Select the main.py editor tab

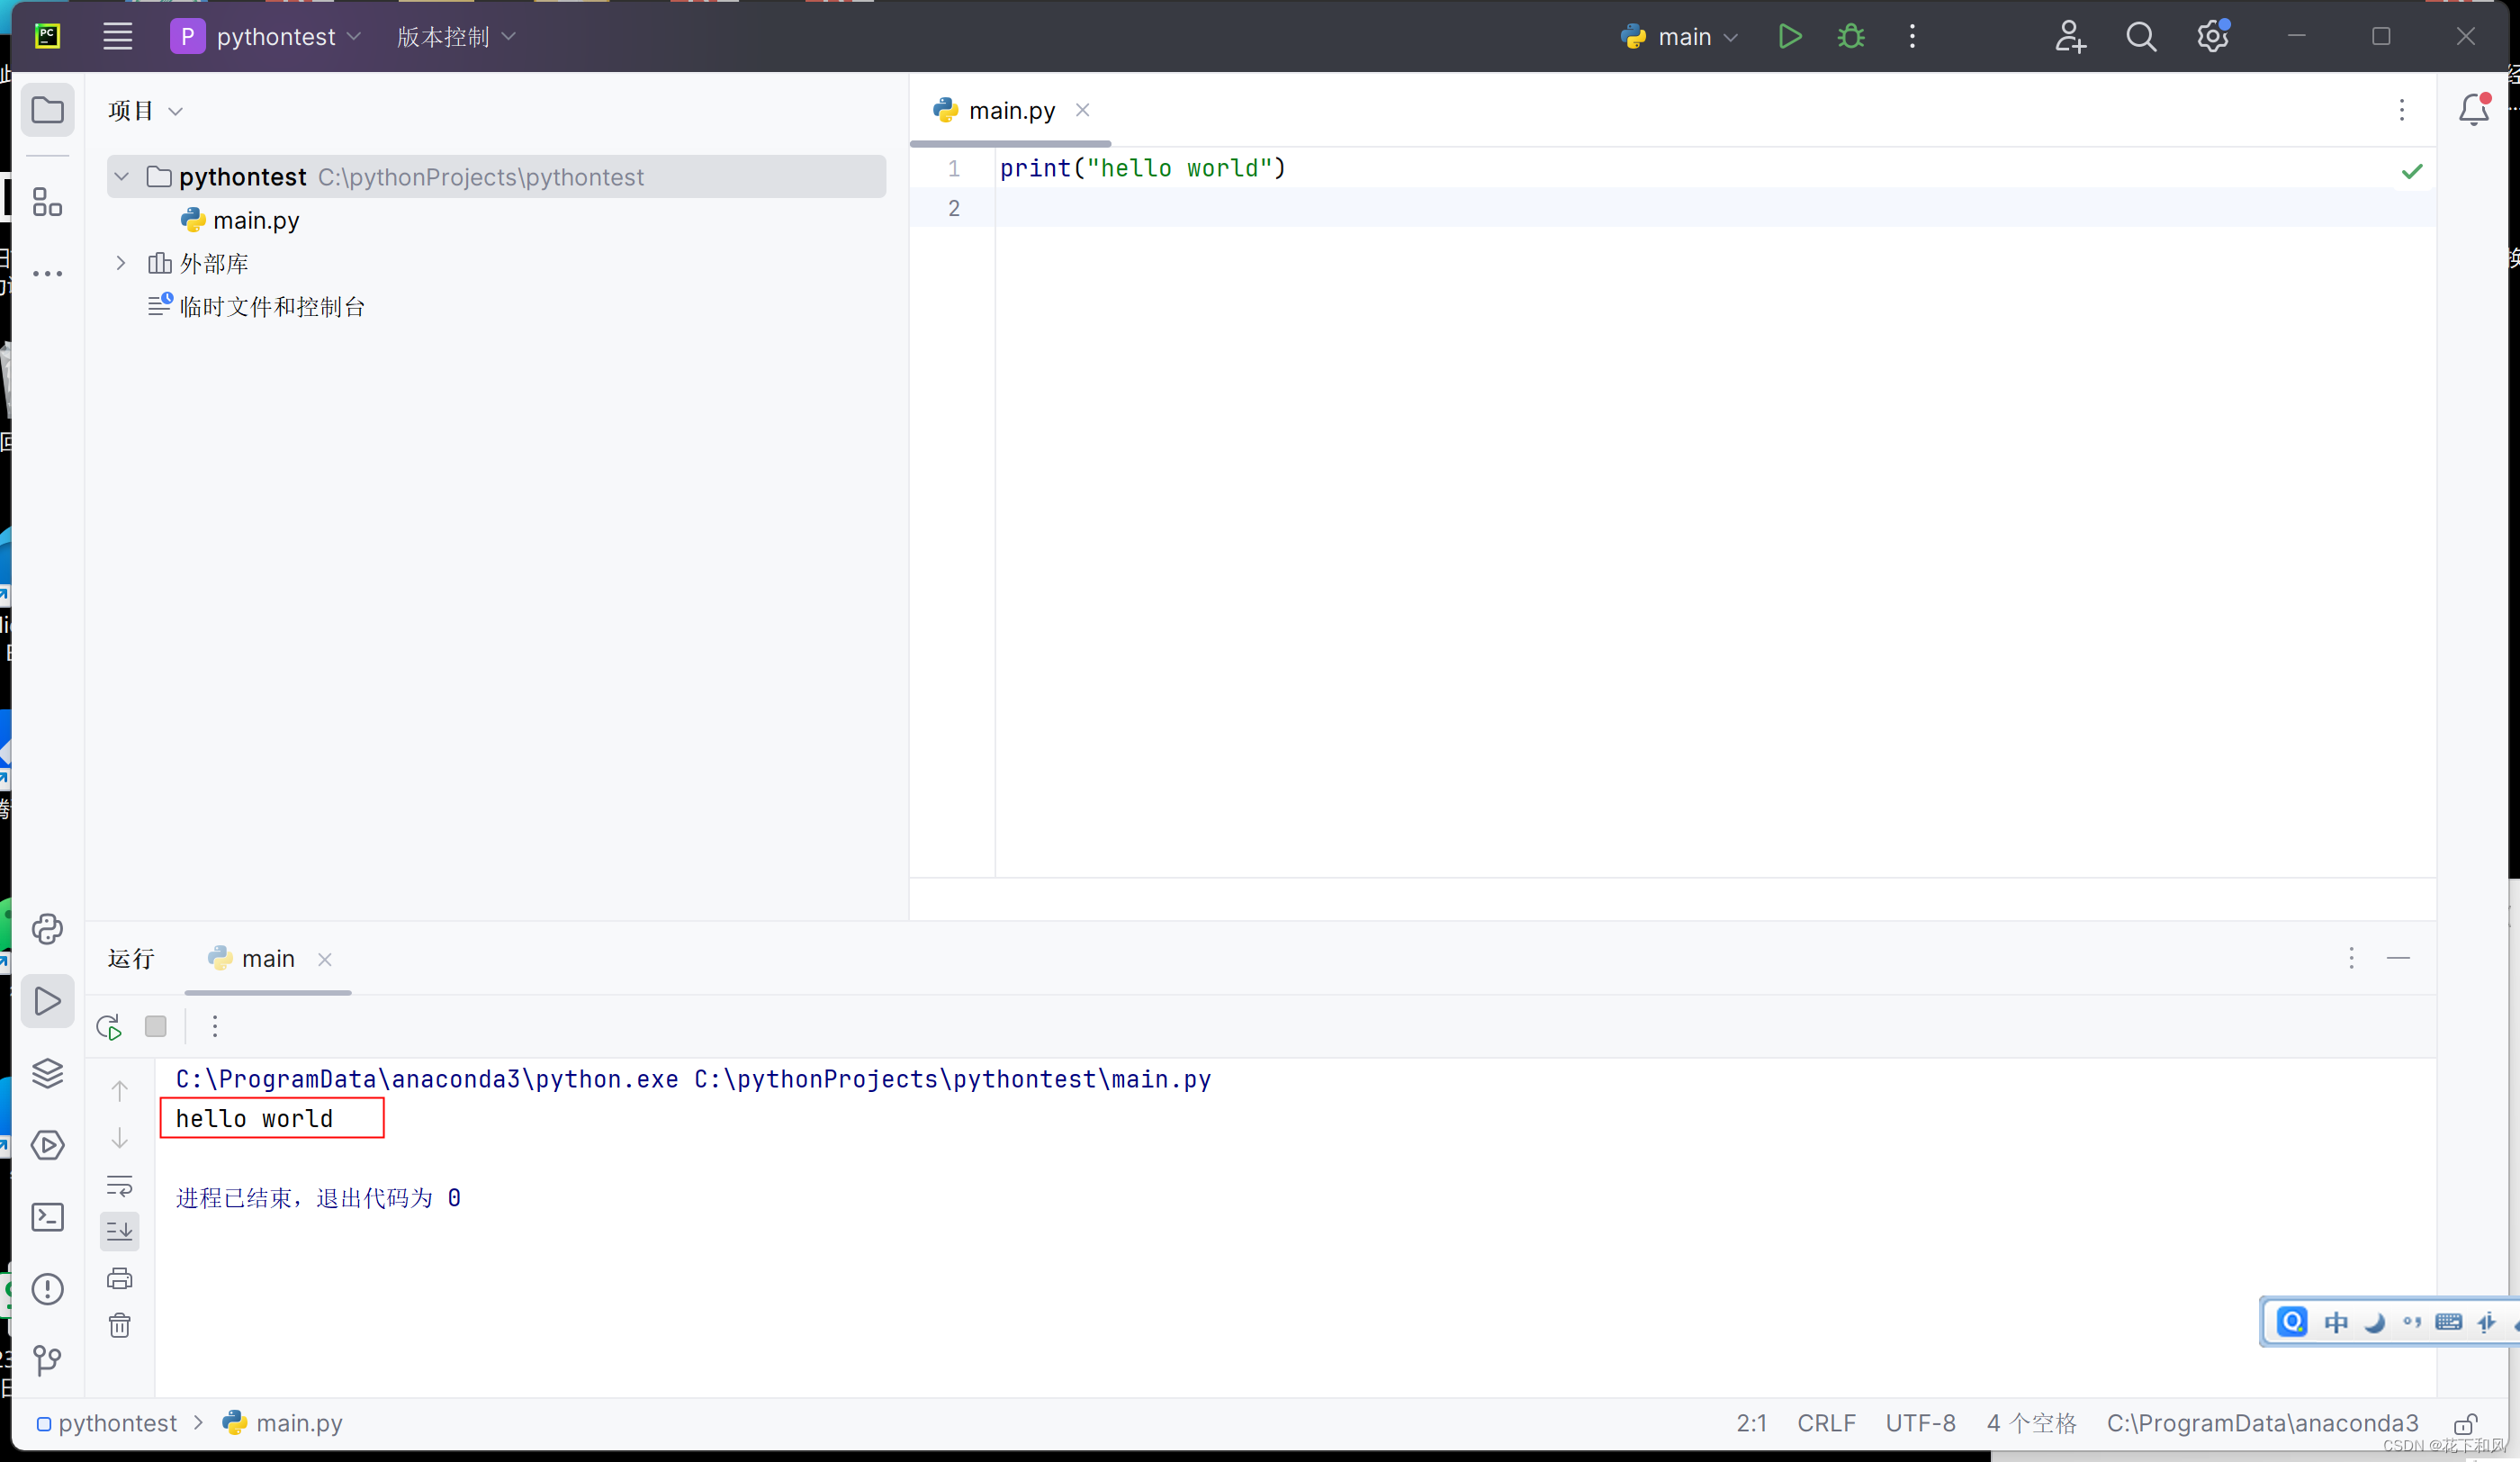coord(1011,110)
